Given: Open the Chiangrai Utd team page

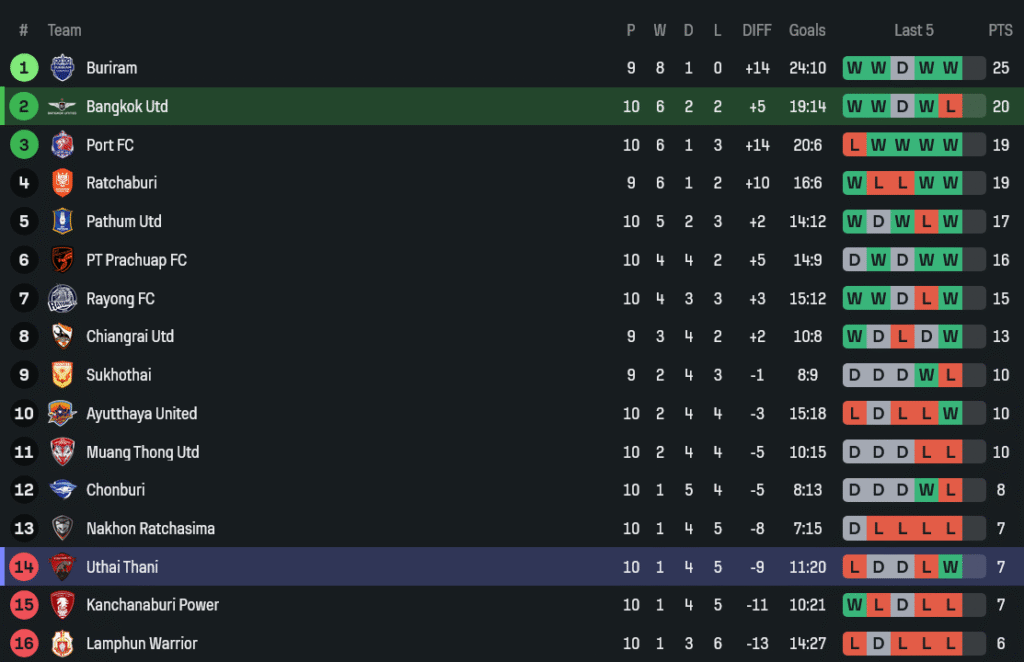Looking at the screenshot, I should 130,337.
